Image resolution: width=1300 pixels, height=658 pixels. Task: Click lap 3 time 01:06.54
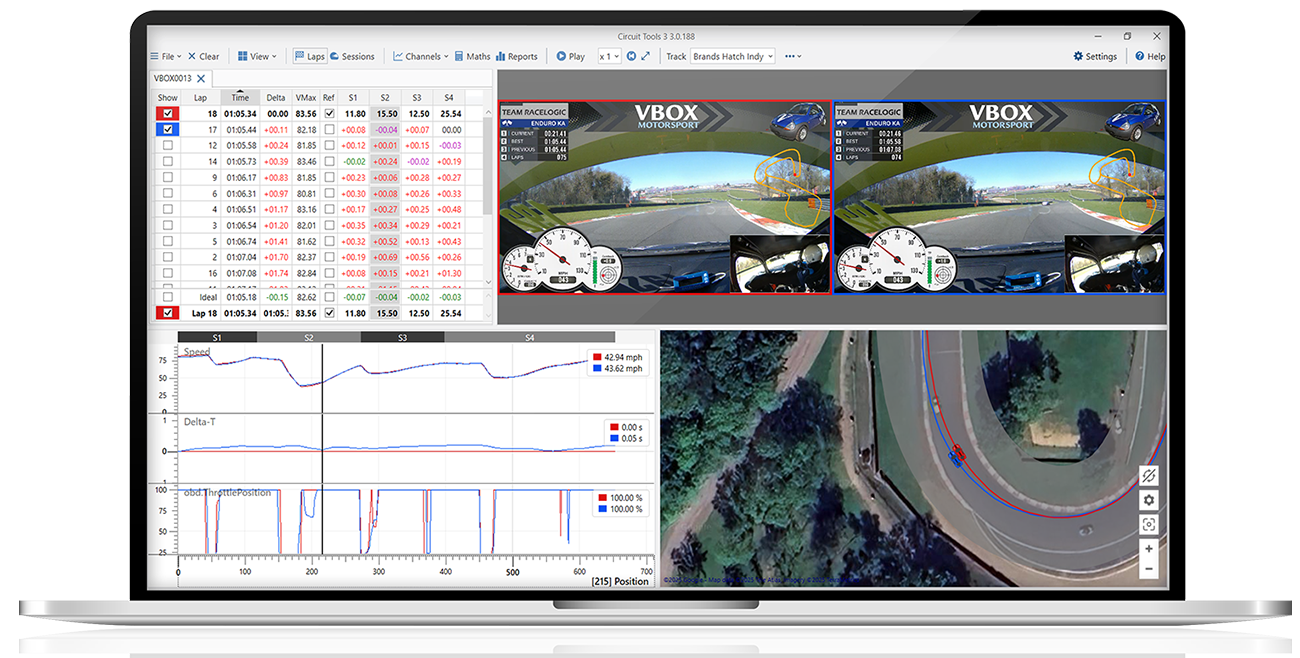(240, 226)
